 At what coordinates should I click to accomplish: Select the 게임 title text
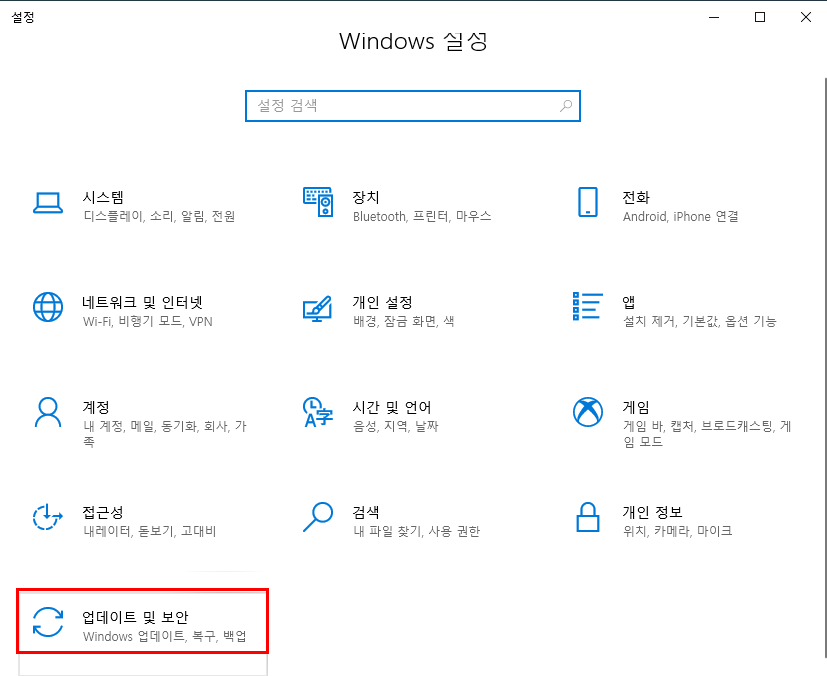pyautogui.click(x=636, y=407)
